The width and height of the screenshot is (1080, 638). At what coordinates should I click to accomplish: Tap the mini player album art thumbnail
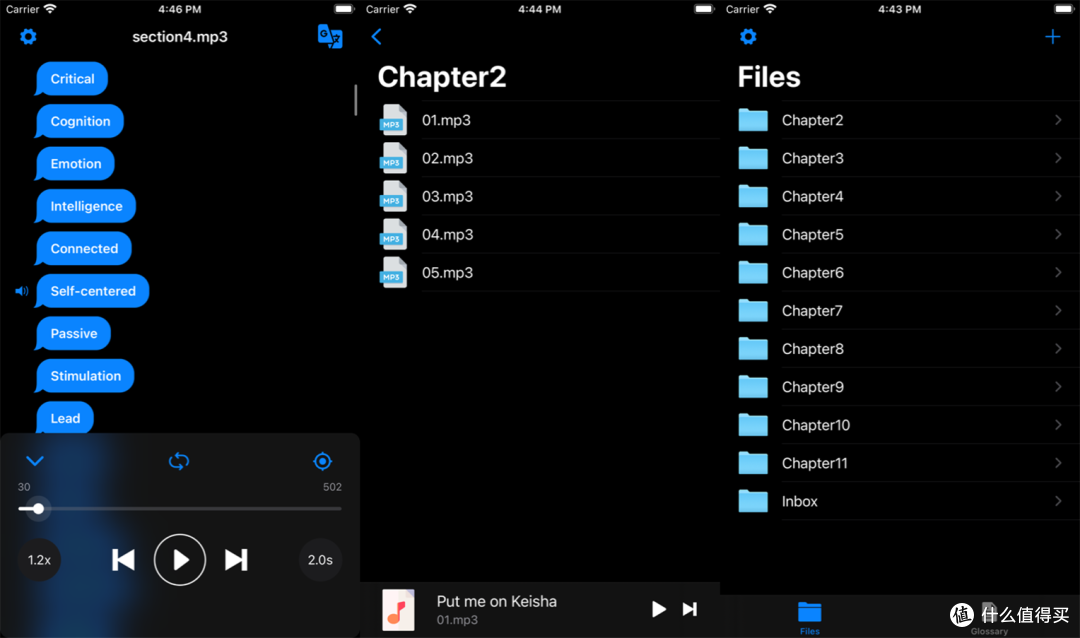click(398, 610)
